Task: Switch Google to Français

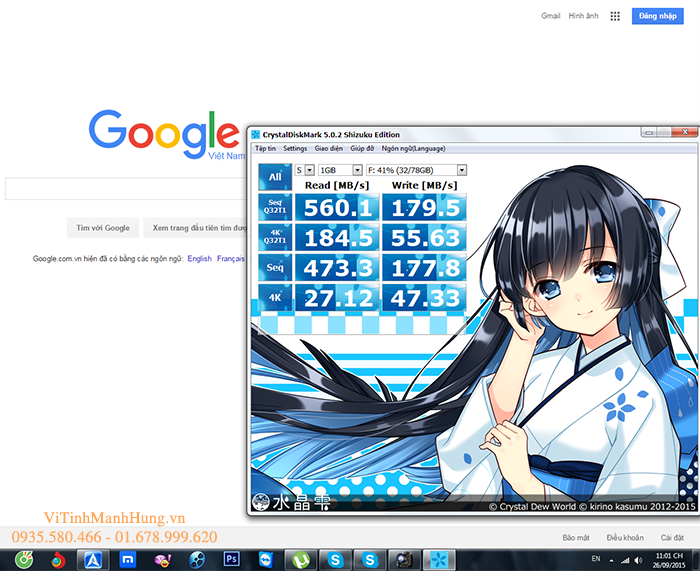Action: [x=231, y=258]
